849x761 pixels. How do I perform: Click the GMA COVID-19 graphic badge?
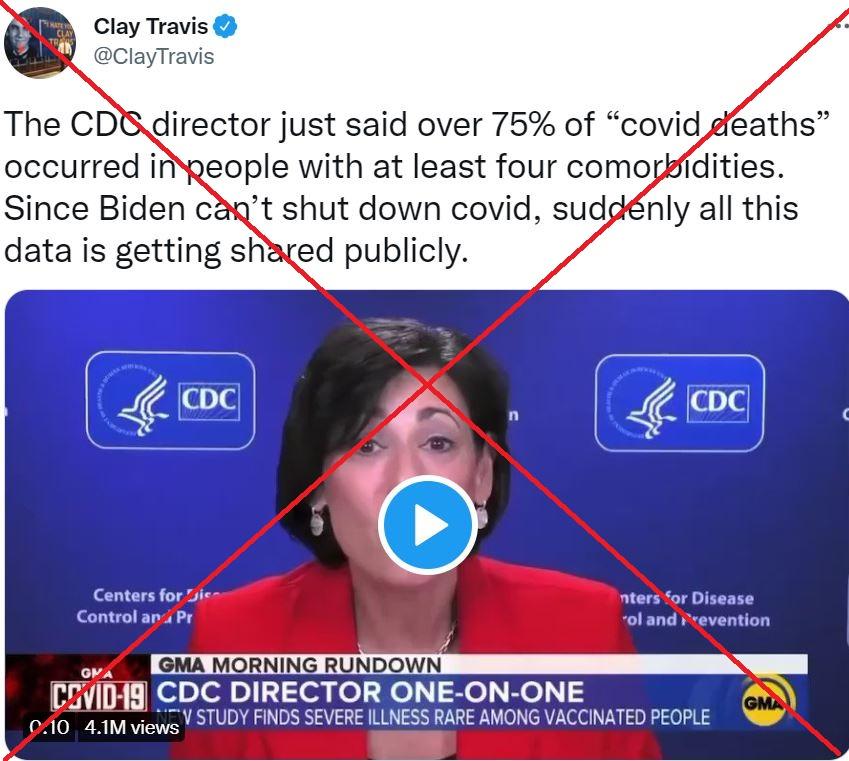98,691
